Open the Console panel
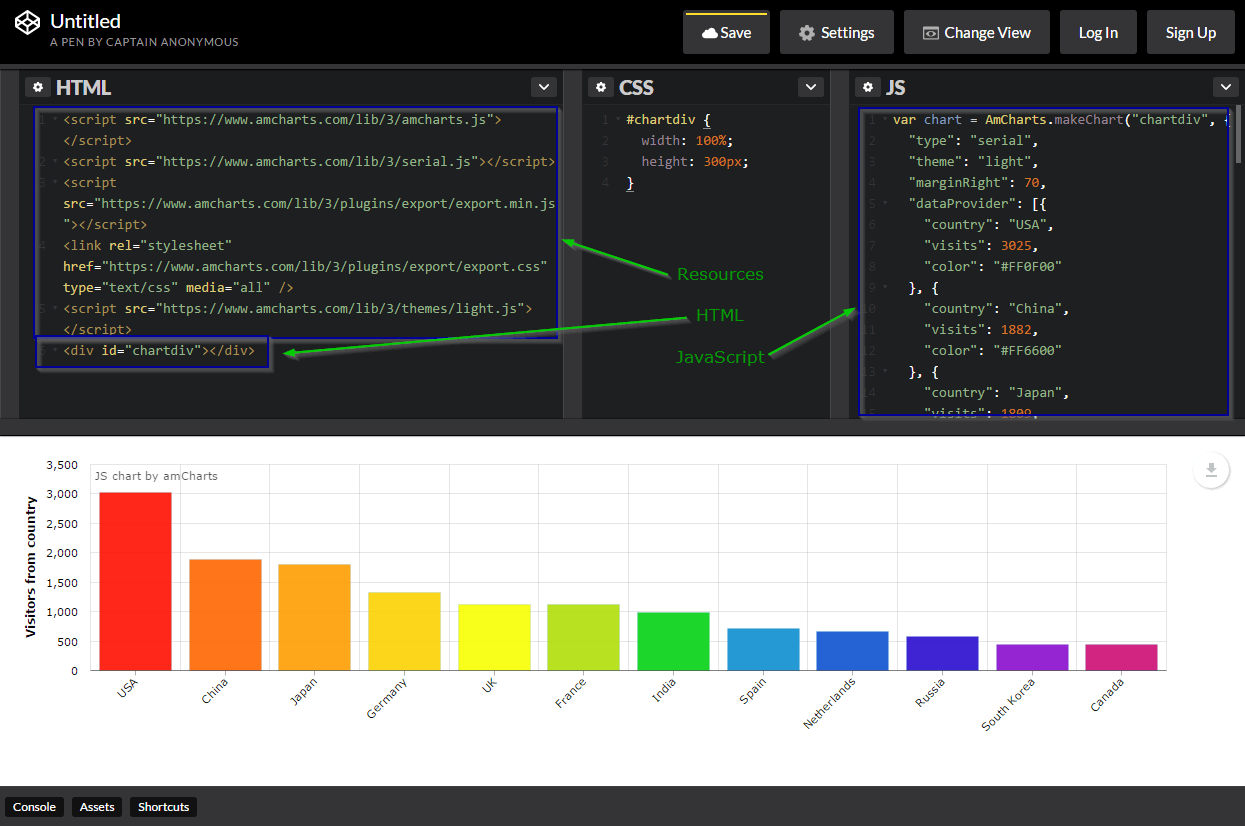Image resolution: width=1245 pixels, height=826 pixels. point(34,807)
